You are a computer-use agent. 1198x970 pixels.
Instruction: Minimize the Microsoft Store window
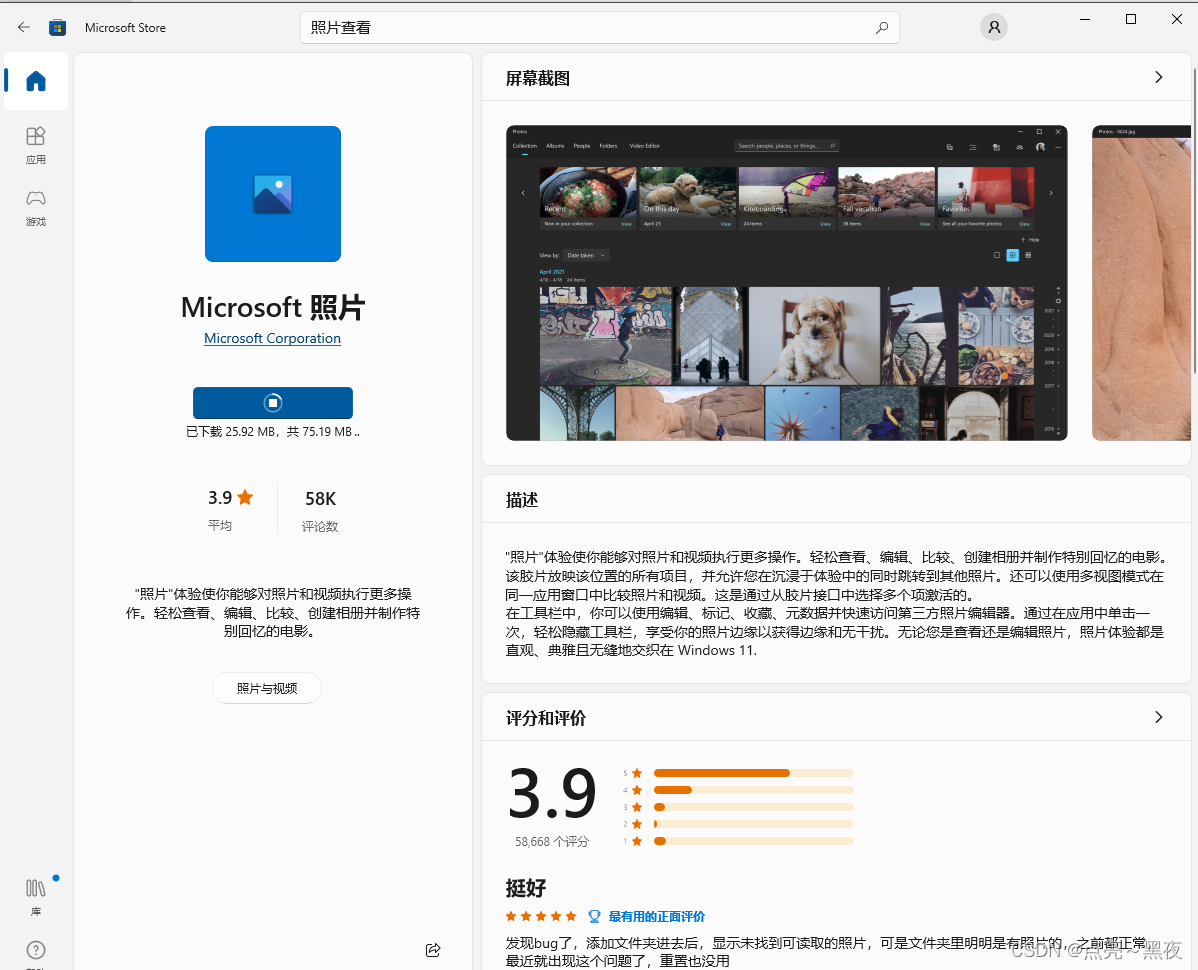click(1084, 19)
